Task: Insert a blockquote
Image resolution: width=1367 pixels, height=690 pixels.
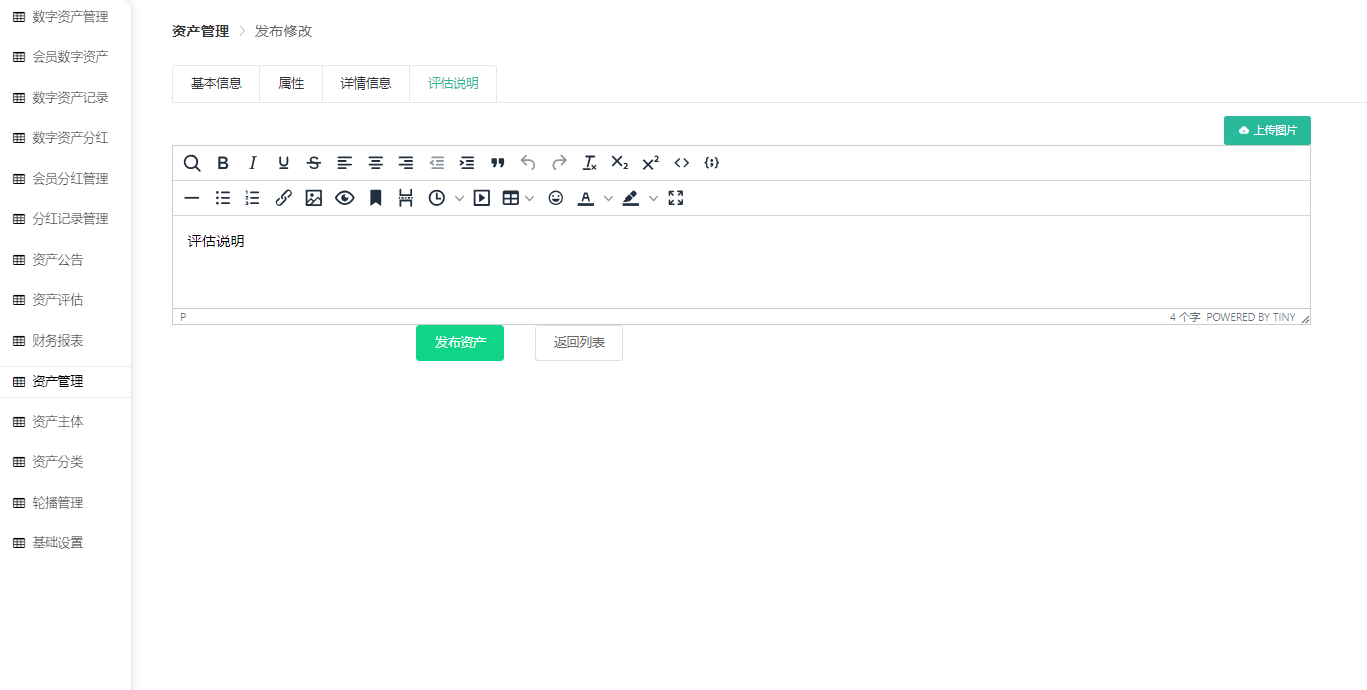Action: point(498,163)
